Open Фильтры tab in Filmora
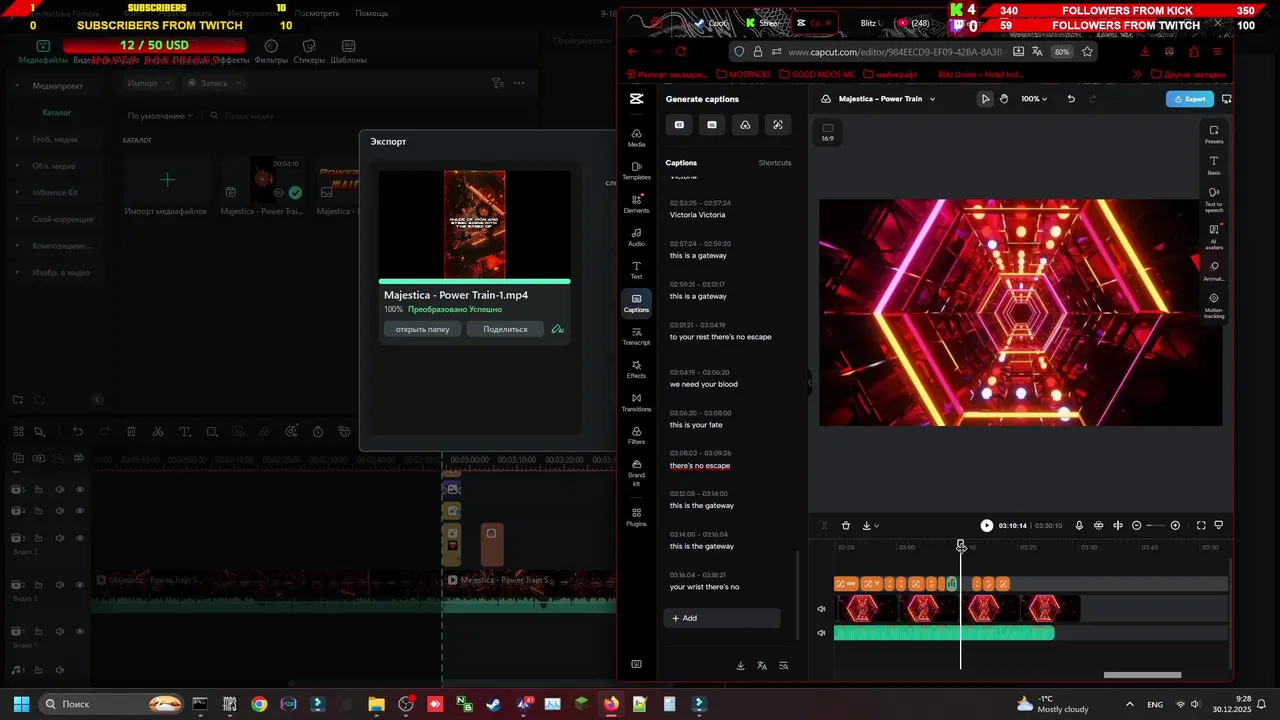Screen dimensions: 1280x720 pos(271,52)
